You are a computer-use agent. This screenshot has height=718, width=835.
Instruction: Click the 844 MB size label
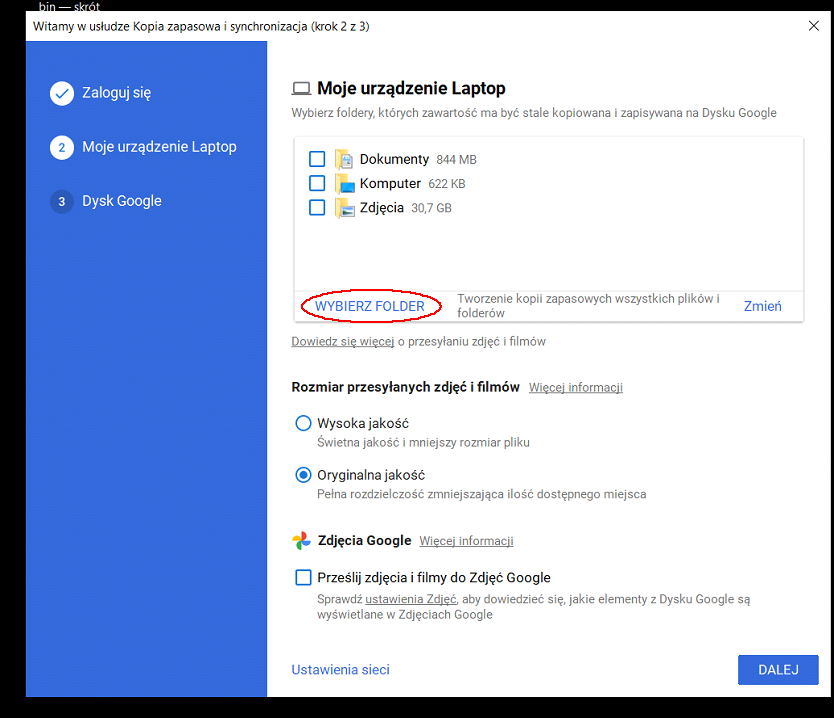pos(456,160)
